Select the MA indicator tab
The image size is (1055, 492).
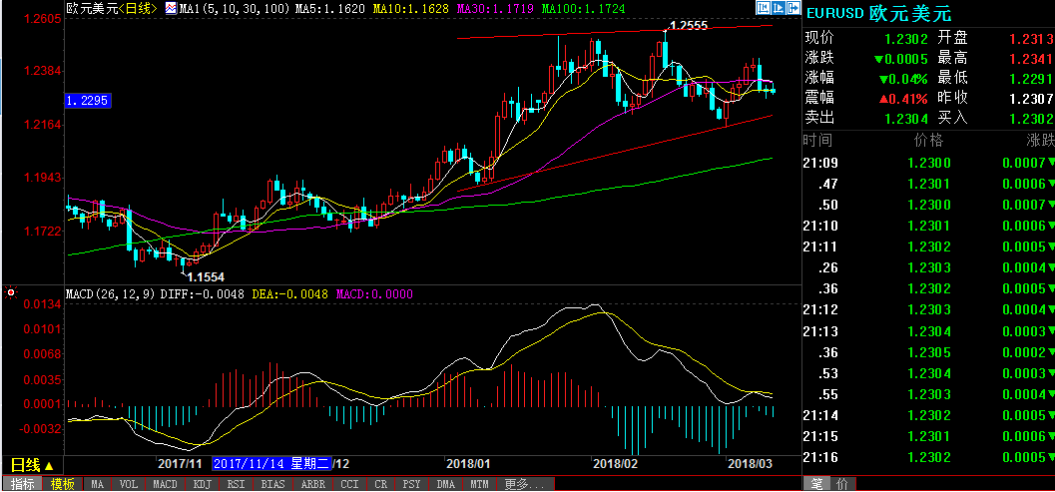98,485
